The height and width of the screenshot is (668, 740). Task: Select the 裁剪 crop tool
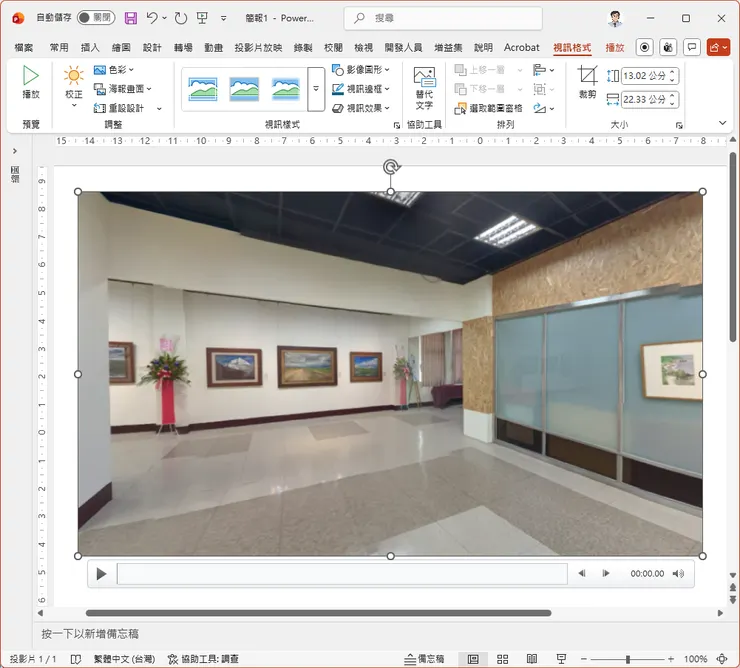click(x=587, y=82)
